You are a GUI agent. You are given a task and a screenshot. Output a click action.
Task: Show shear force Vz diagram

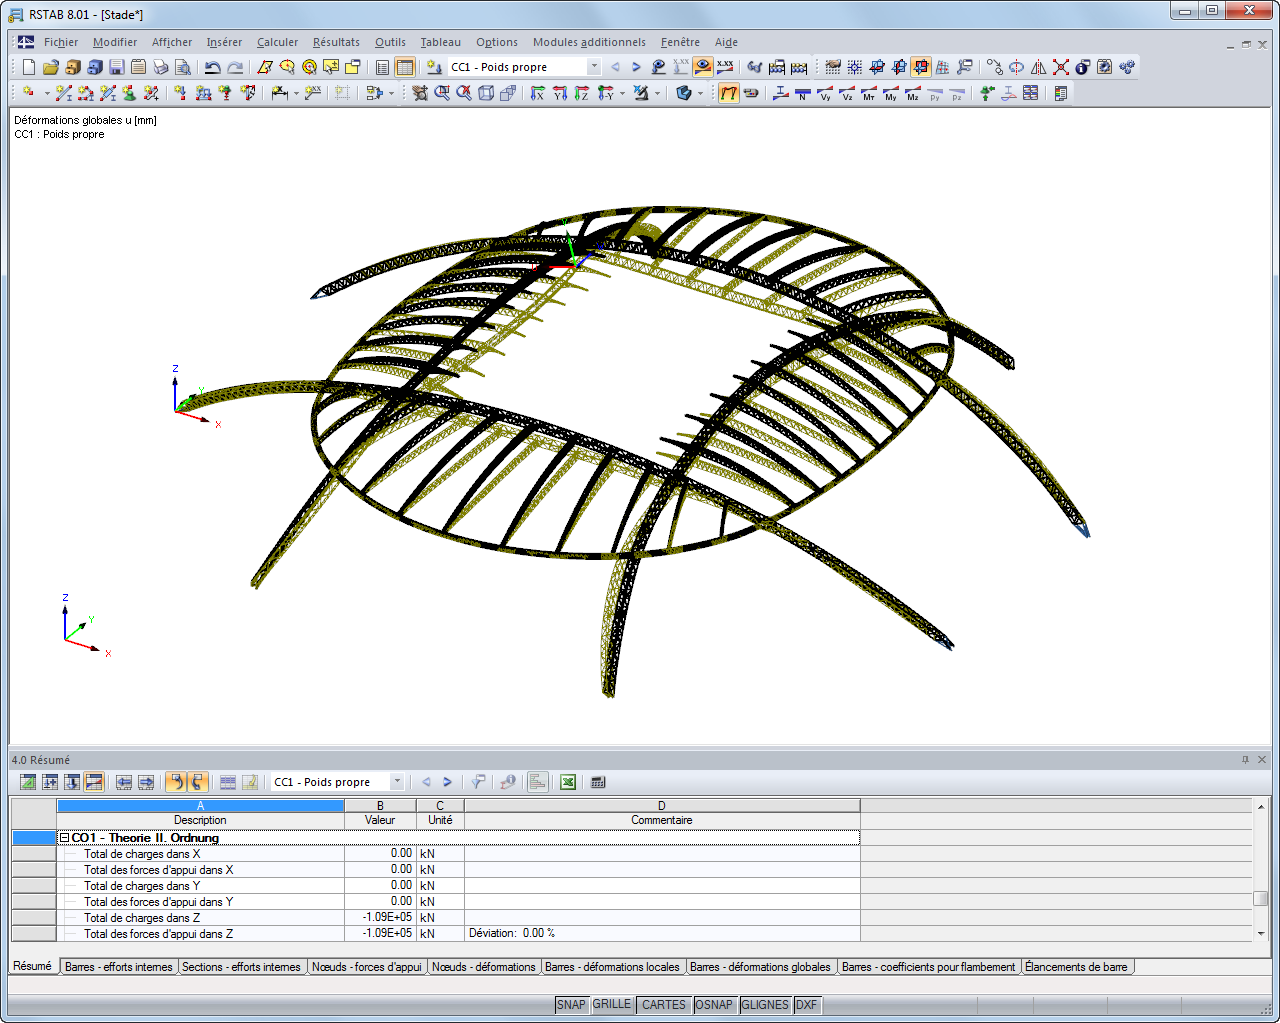coord(846,93)
